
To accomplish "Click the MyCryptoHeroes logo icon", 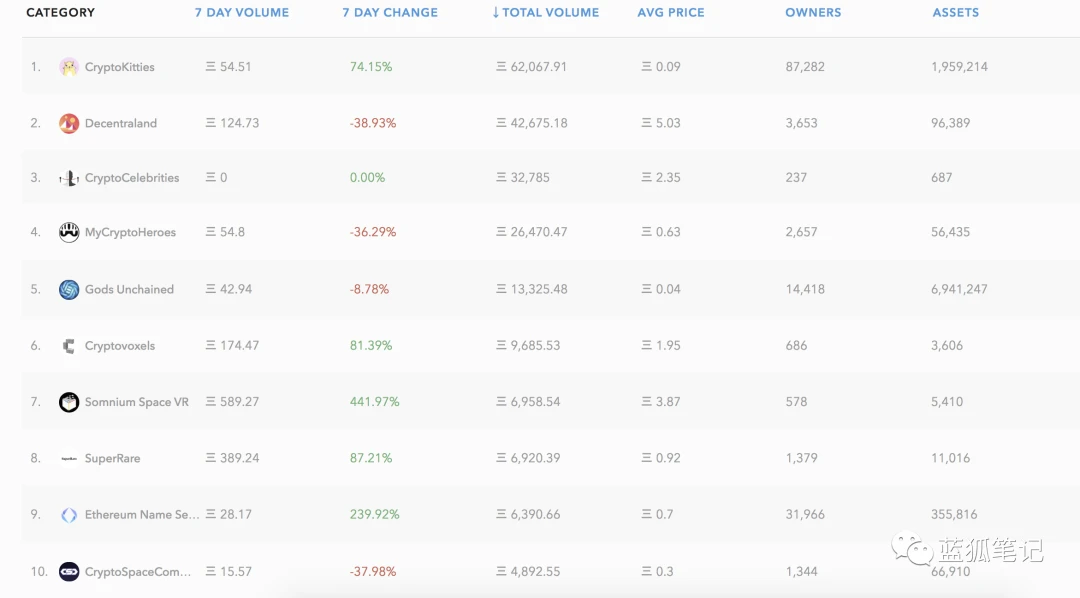I will coord(69,232).
